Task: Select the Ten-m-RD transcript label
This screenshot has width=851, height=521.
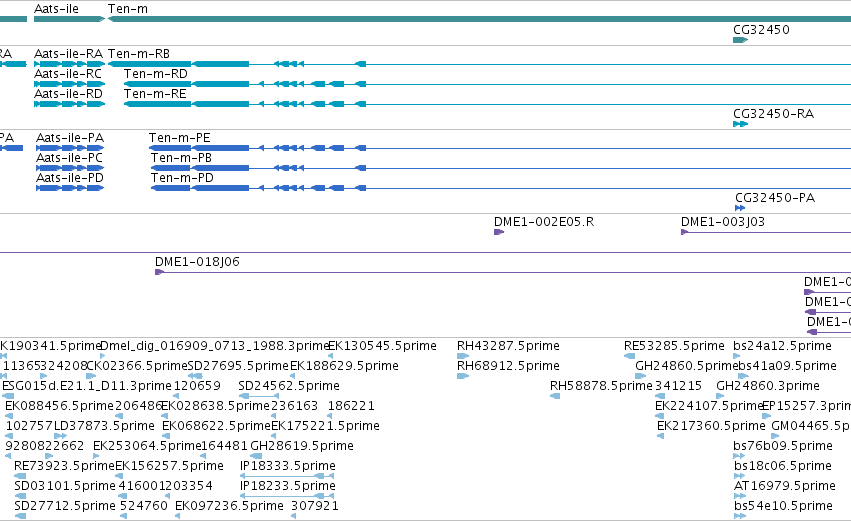Action: pyautogui.click(x=156, y=74)
